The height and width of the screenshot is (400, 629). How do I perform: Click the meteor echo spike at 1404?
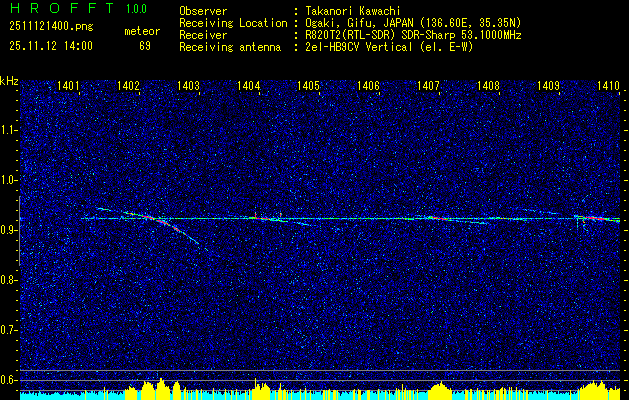coord(256,213)
